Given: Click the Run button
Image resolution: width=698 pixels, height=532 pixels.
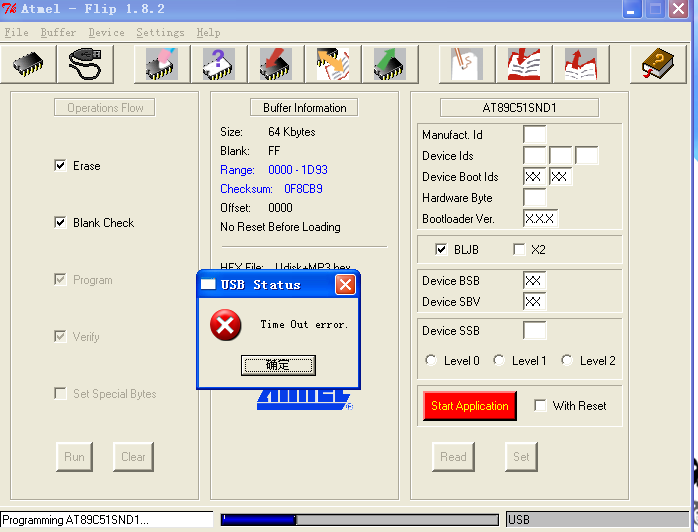Looking at the screenshot, I should point(74,457).
